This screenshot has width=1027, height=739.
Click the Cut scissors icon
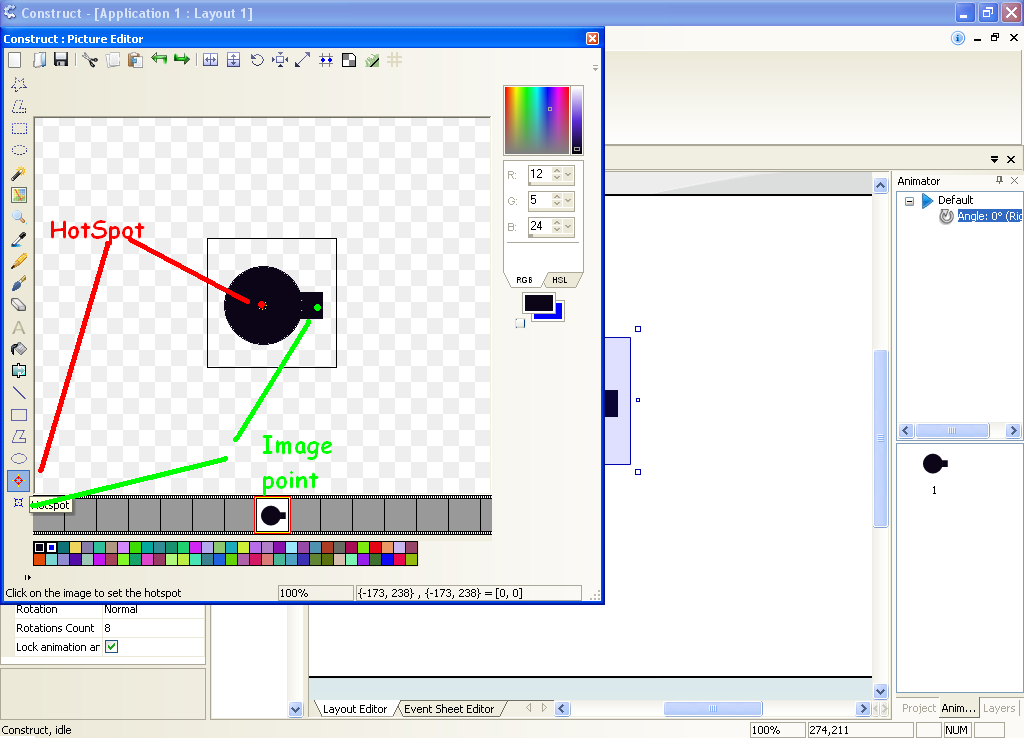click(89, 60)
